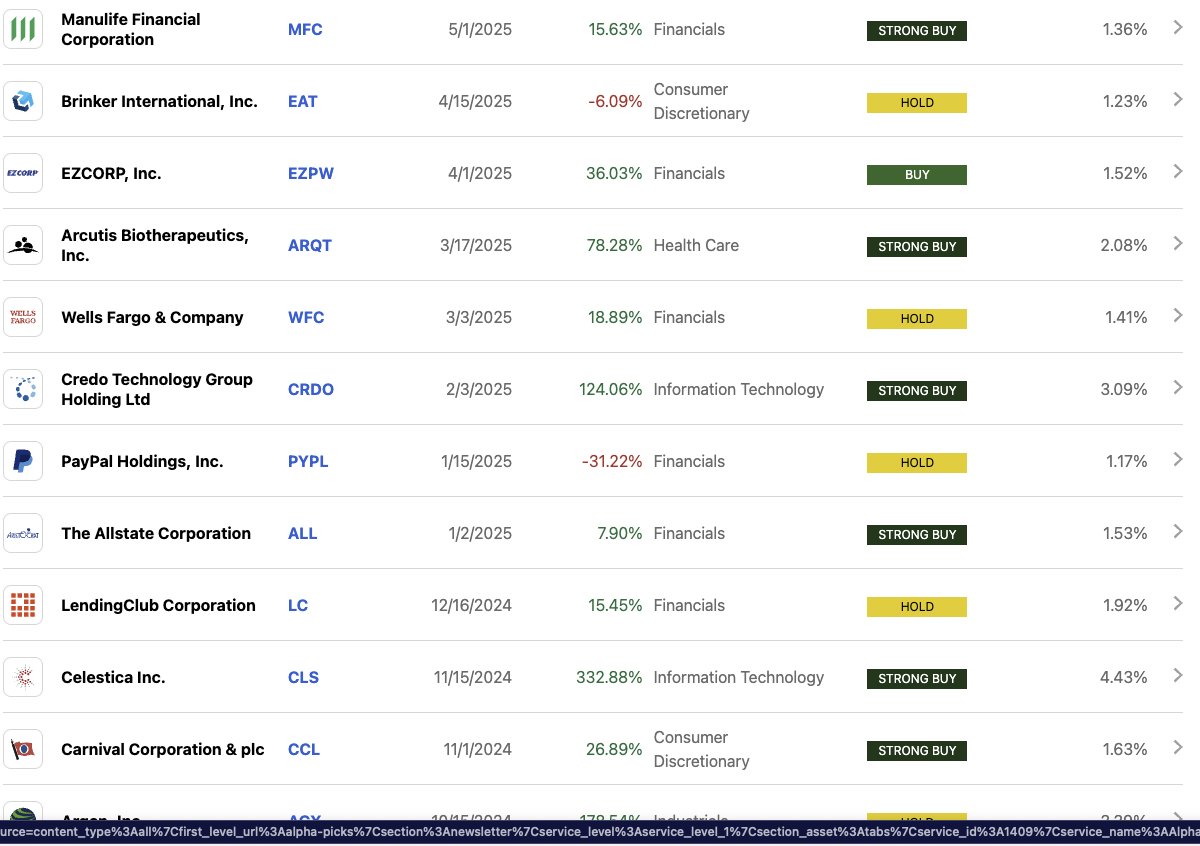Open the CLS ticker link
The height and width of the screenshot is (846, 1200).
pyautogui.click(x=303, y=678)
